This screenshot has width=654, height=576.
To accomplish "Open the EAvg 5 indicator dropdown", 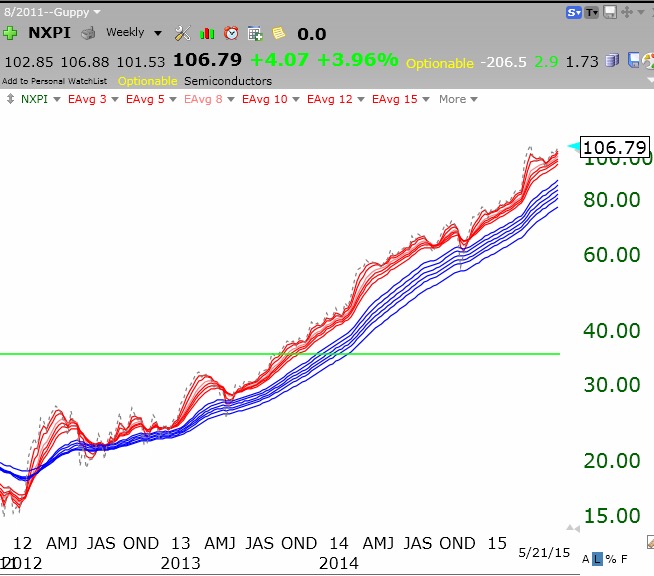I will pyautogui.click(x=173, y=99).
